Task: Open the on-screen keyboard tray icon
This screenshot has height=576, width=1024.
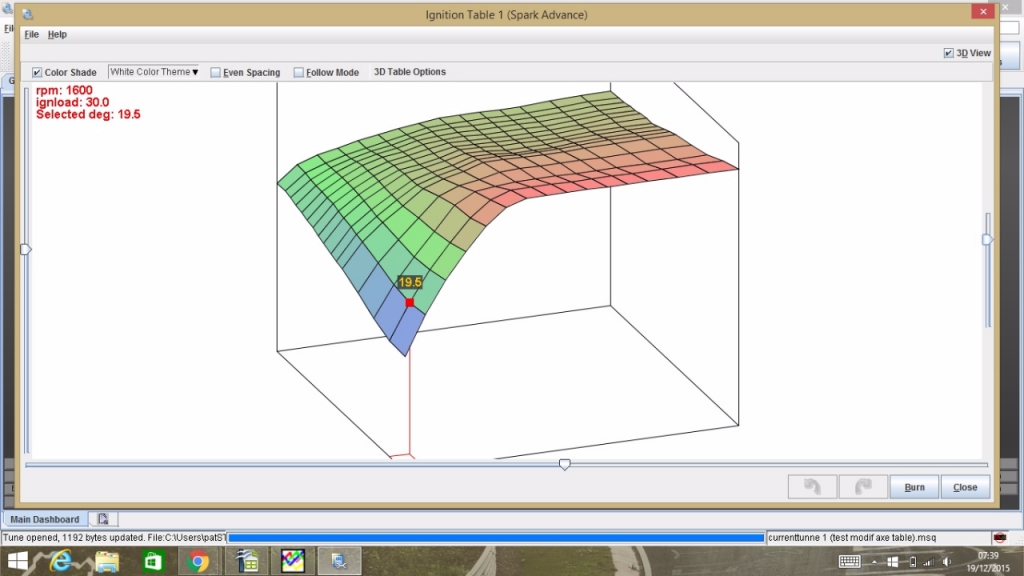Action: pyautogui.click(x=849, y=562)
